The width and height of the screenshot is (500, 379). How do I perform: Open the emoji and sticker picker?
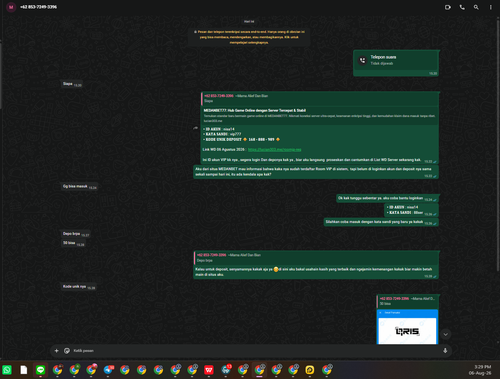[67, 351]
